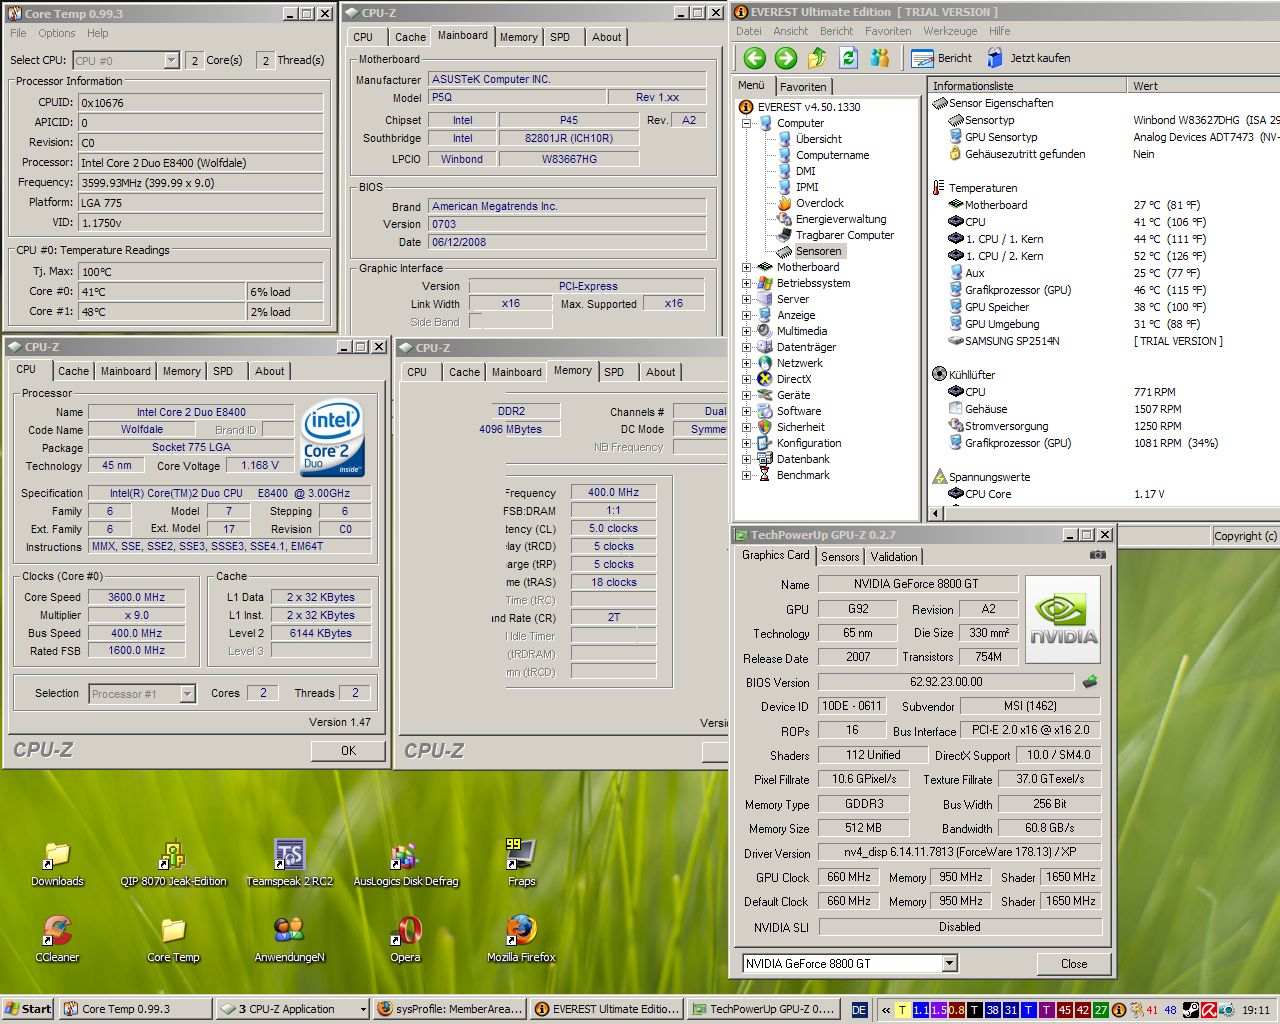
Task: Switch to the Sensors tab in GPU-Z
Action: point(840,557)
